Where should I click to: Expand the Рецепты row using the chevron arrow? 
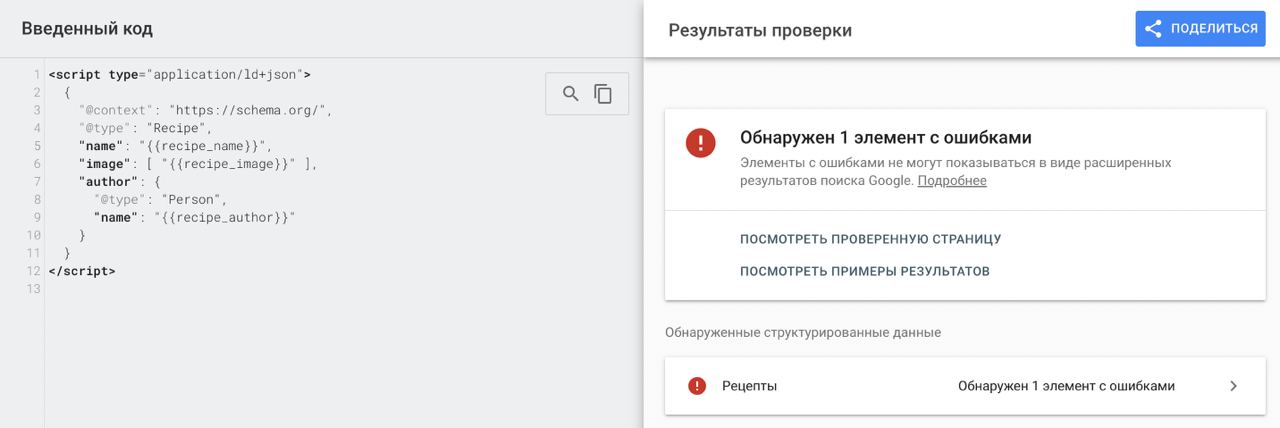[x=1233, y=386]
